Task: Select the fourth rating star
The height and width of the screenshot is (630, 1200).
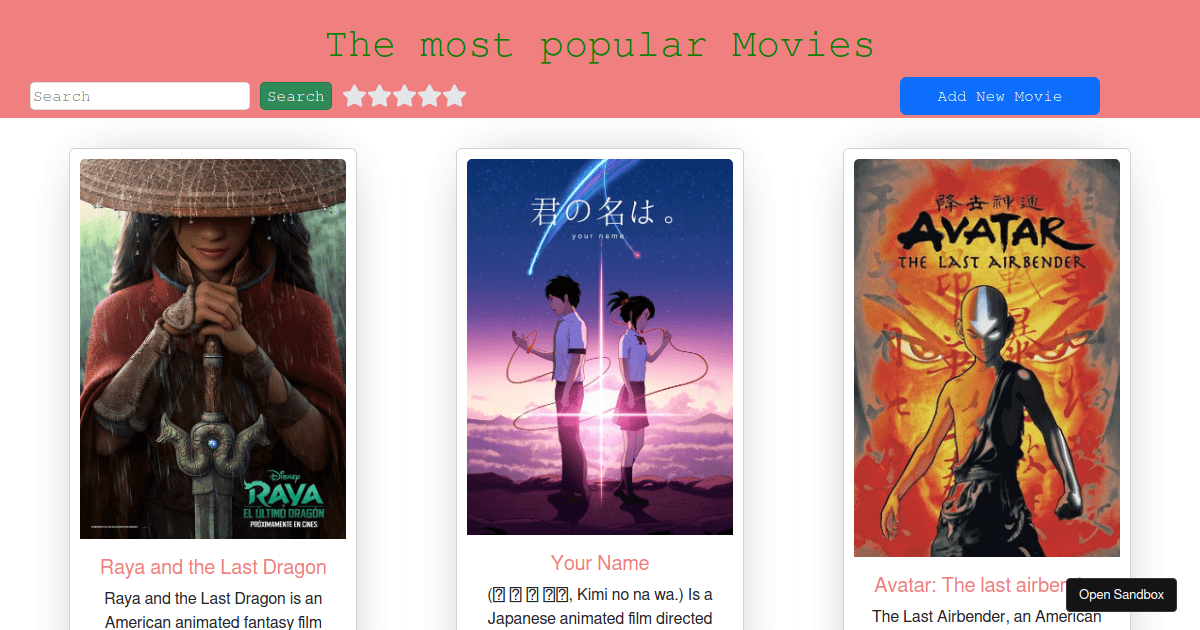Action: (430, 96)
